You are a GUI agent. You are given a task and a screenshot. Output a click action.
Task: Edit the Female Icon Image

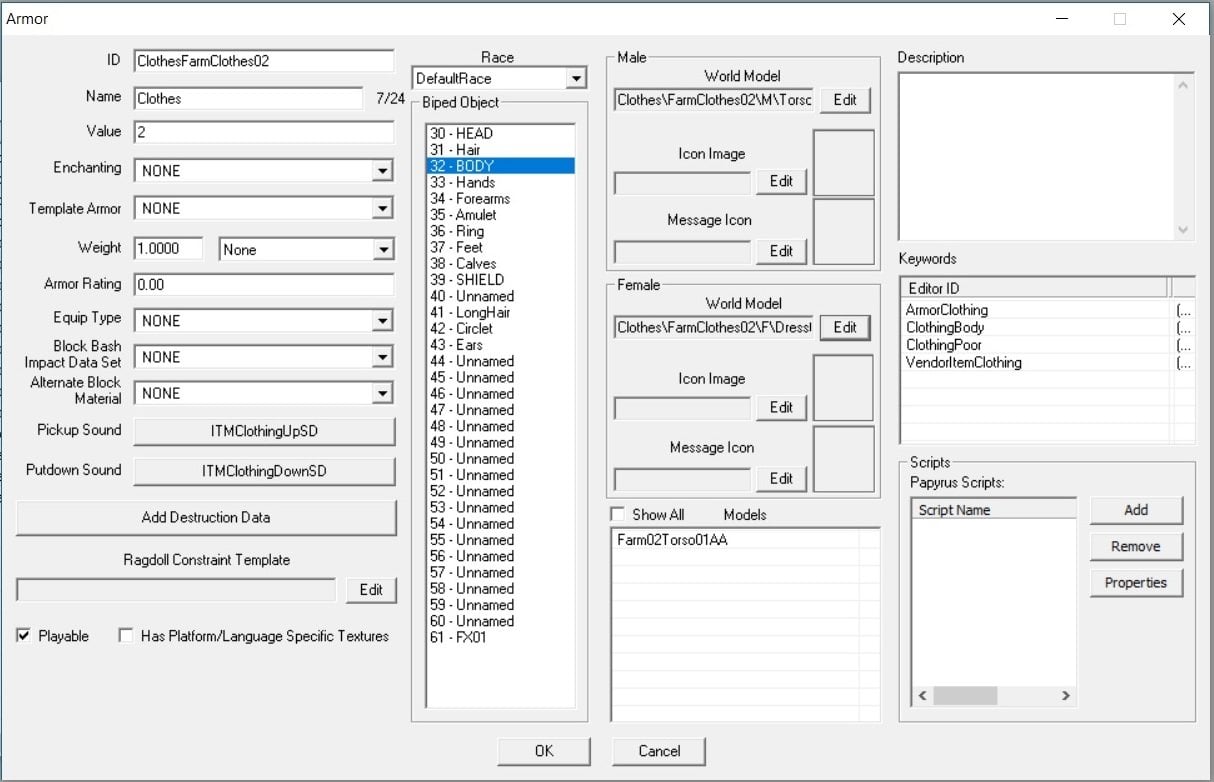coord(781,407)
